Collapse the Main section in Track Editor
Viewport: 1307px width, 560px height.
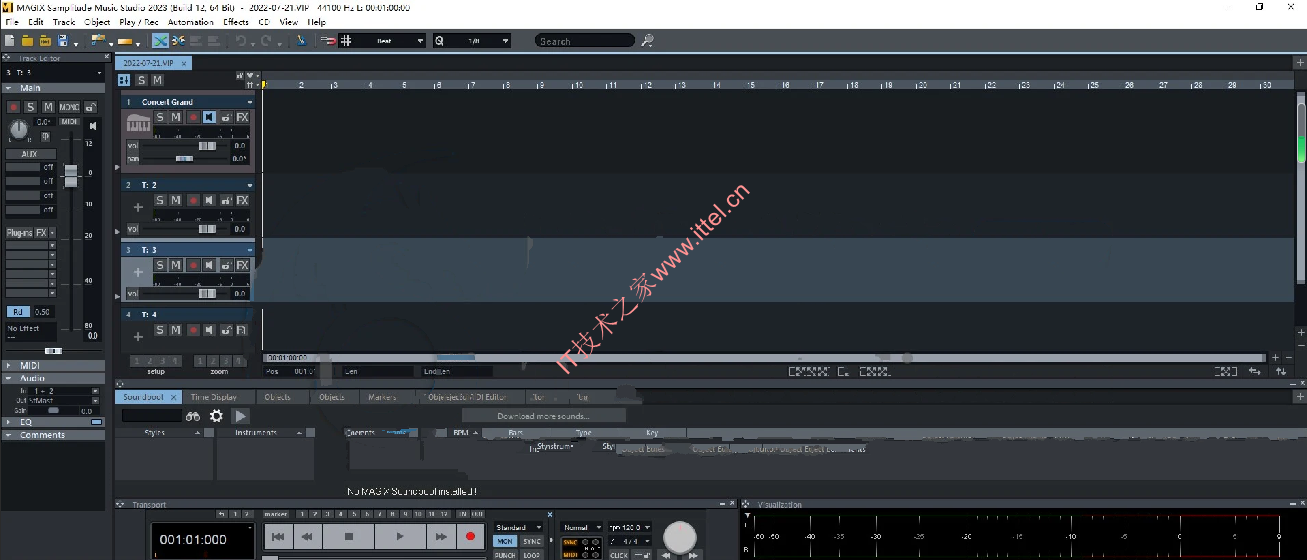[10, 88]
